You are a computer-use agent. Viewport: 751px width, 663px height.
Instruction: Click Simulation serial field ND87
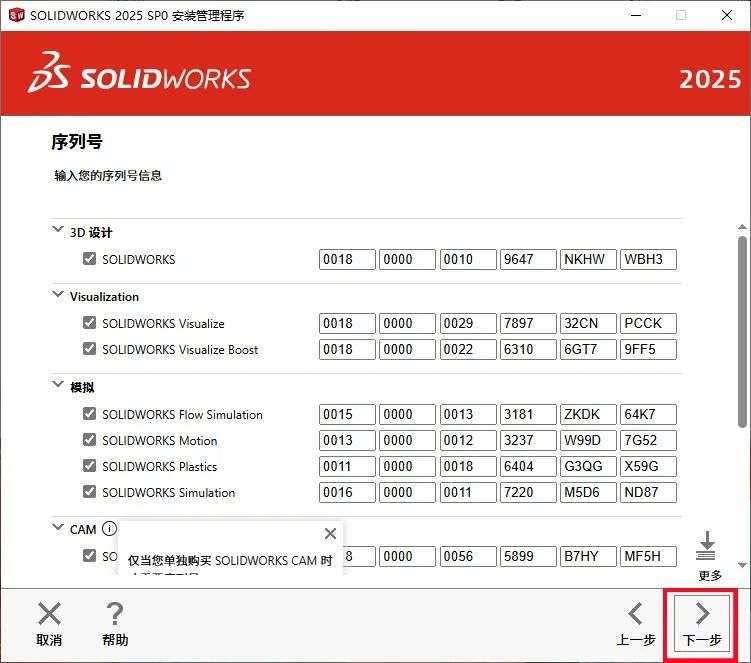tap(648, 492)
